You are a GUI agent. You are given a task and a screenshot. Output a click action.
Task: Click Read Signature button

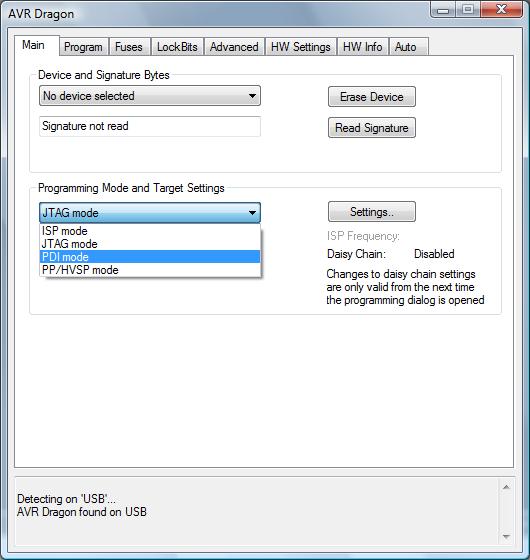[372, 128]
